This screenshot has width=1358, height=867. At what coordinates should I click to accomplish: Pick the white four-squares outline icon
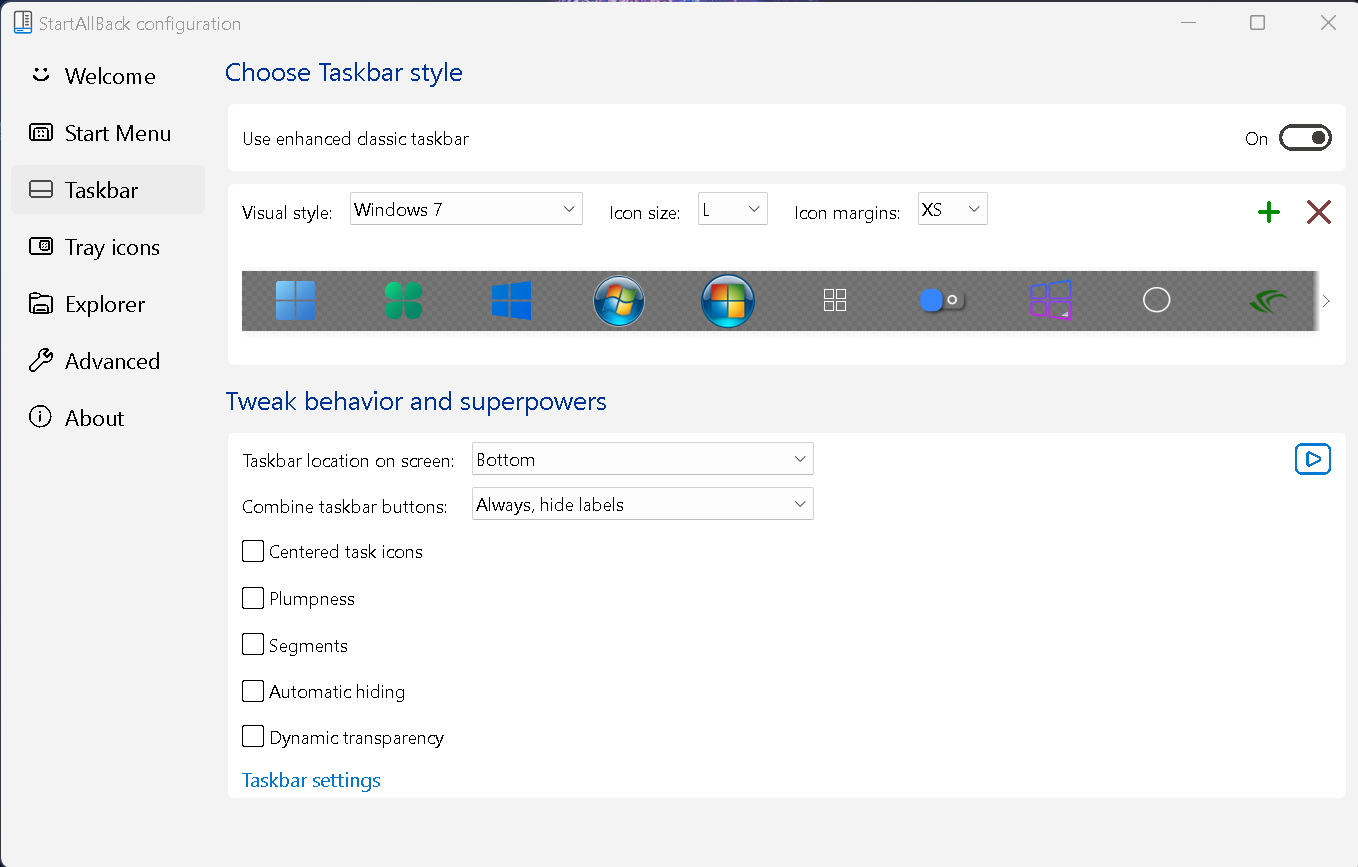click(x=835, y=300)
